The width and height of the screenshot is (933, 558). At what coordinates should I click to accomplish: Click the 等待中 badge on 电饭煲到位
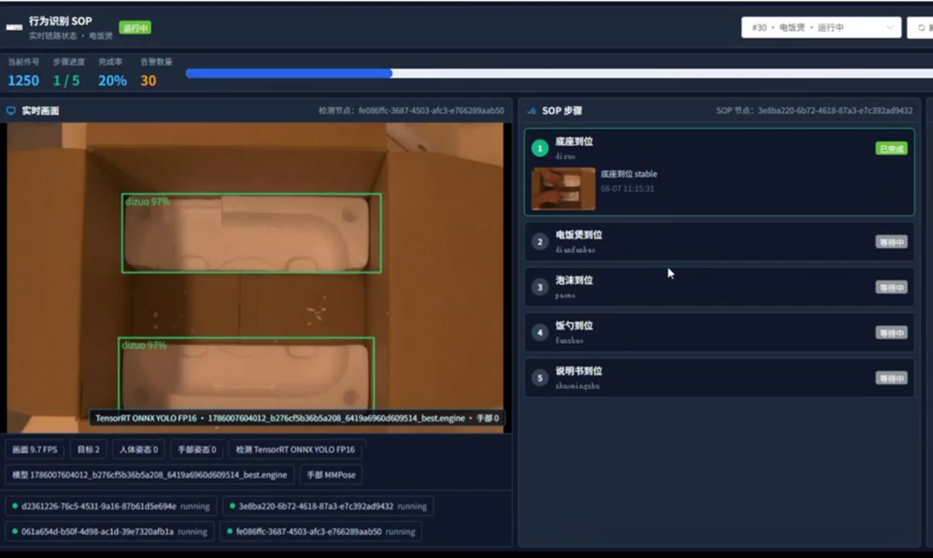[891, 242]
